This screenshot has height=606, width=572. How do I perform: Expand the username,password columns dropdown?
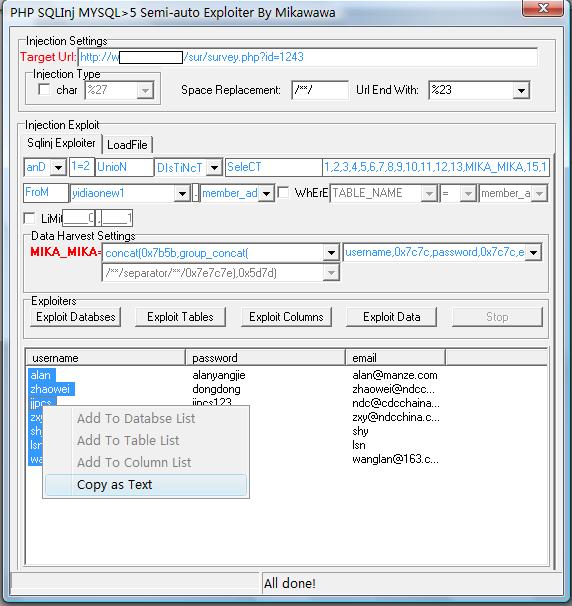point(533,253)
